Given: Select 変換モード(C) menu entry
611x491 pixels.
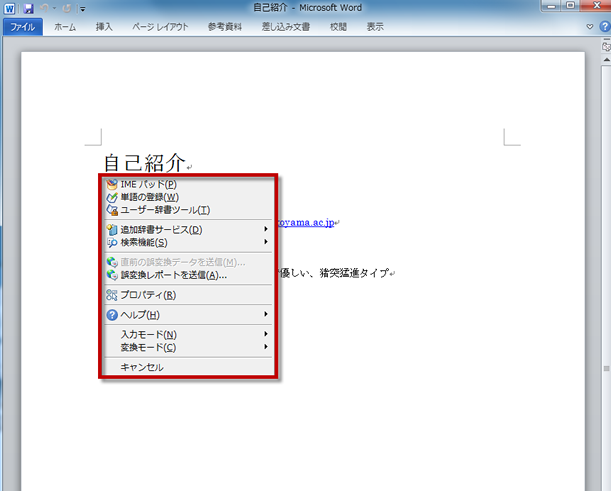Looking at the screenshot, I should click(188, 347).
